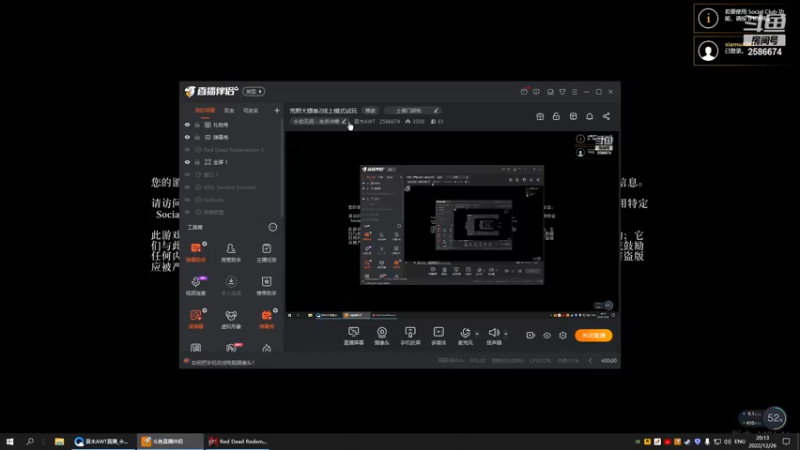This screenshot has height=450, width=800.
Task: Click the padlock icon in stream header
Action: click(x=556, y=116)
